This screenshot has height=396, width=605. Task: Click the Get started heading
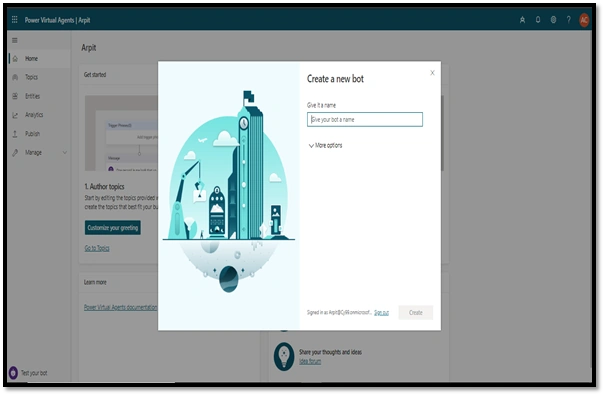coord(95,75)
